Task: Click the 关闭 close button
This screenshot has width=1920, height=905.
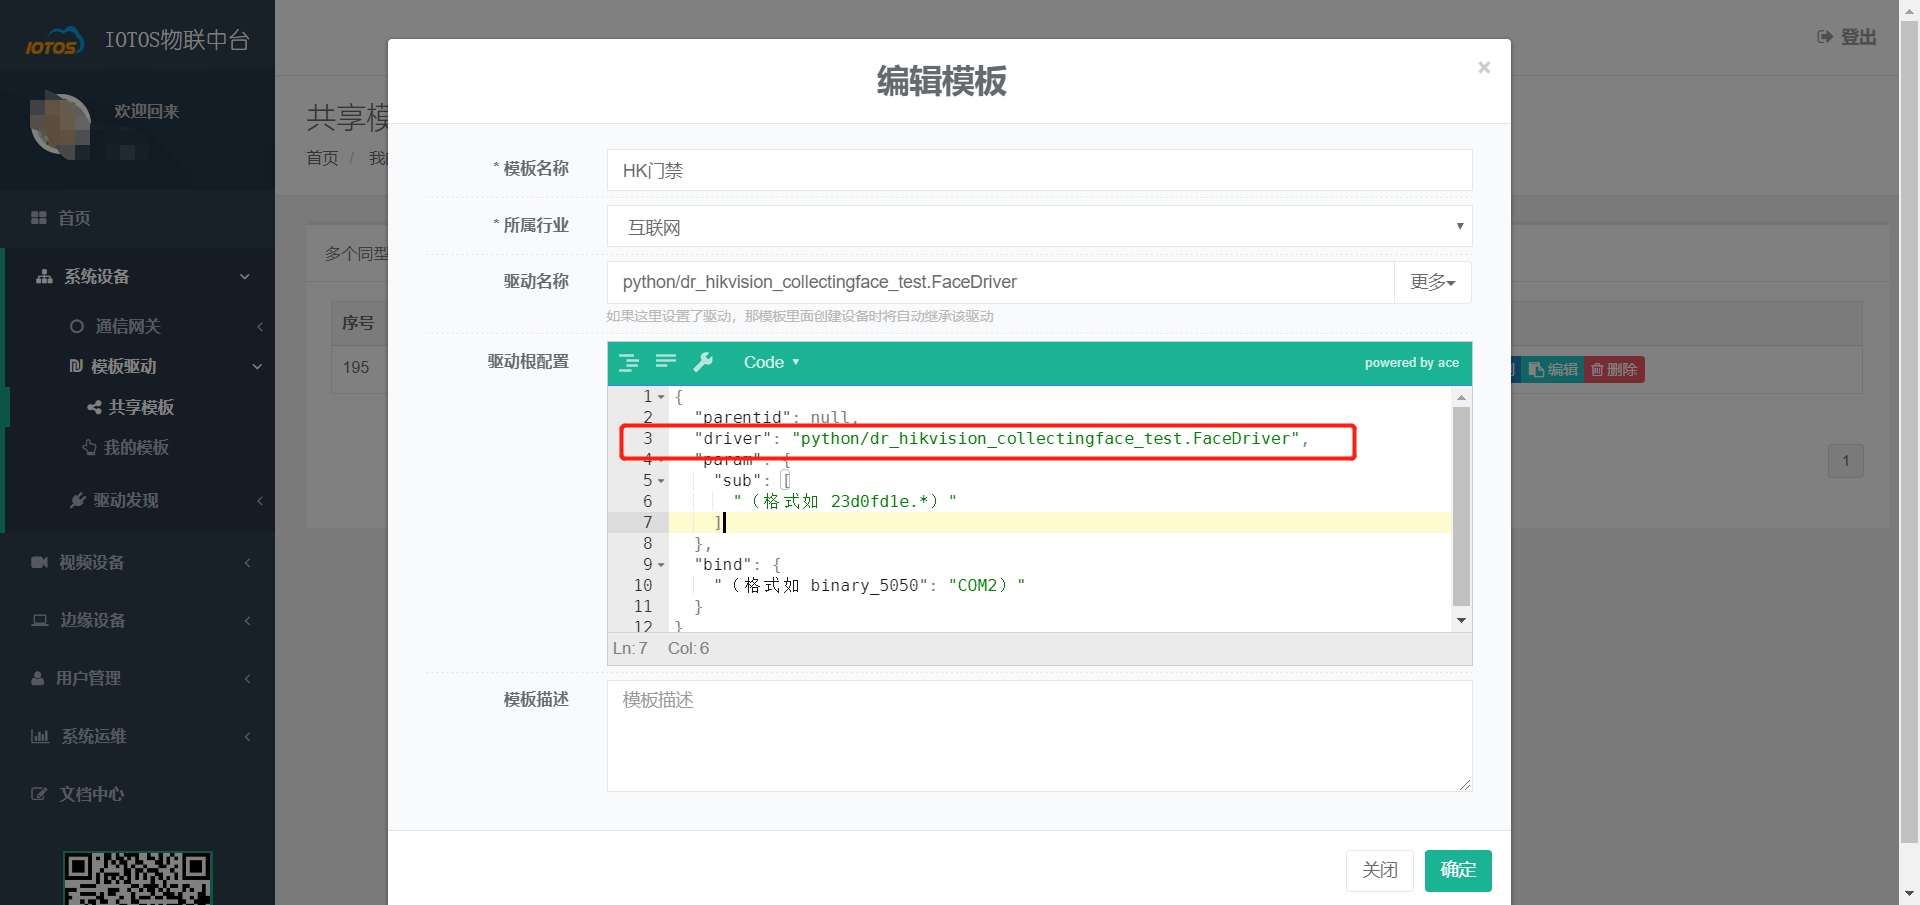Action: (1379, 870)
